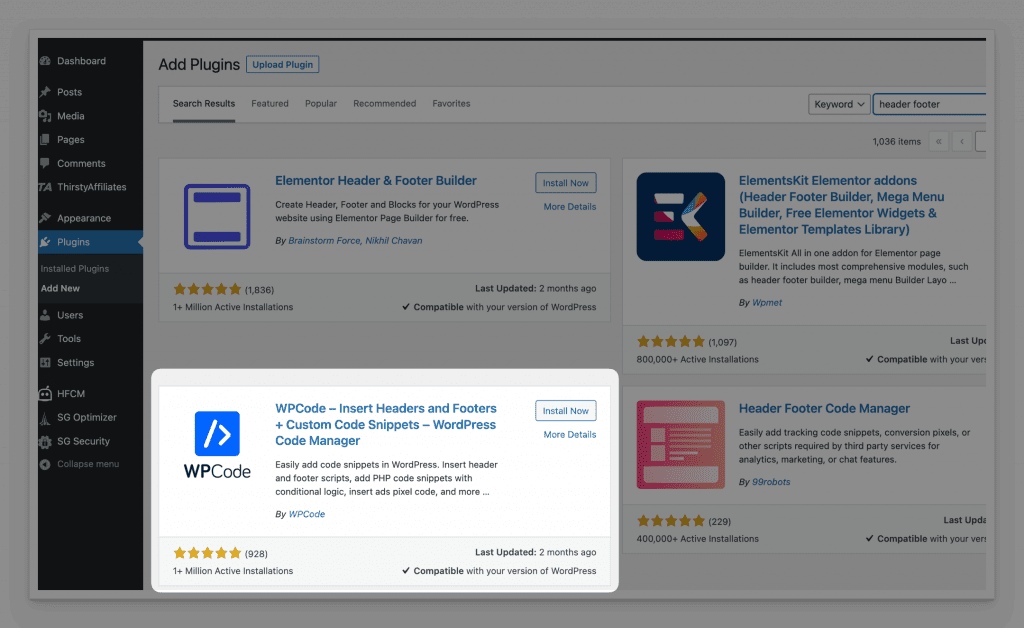Click '800,000+ Active Installations' text
Image resolution: width=1024 pixels, height=628 pixels.
[697, 360]
